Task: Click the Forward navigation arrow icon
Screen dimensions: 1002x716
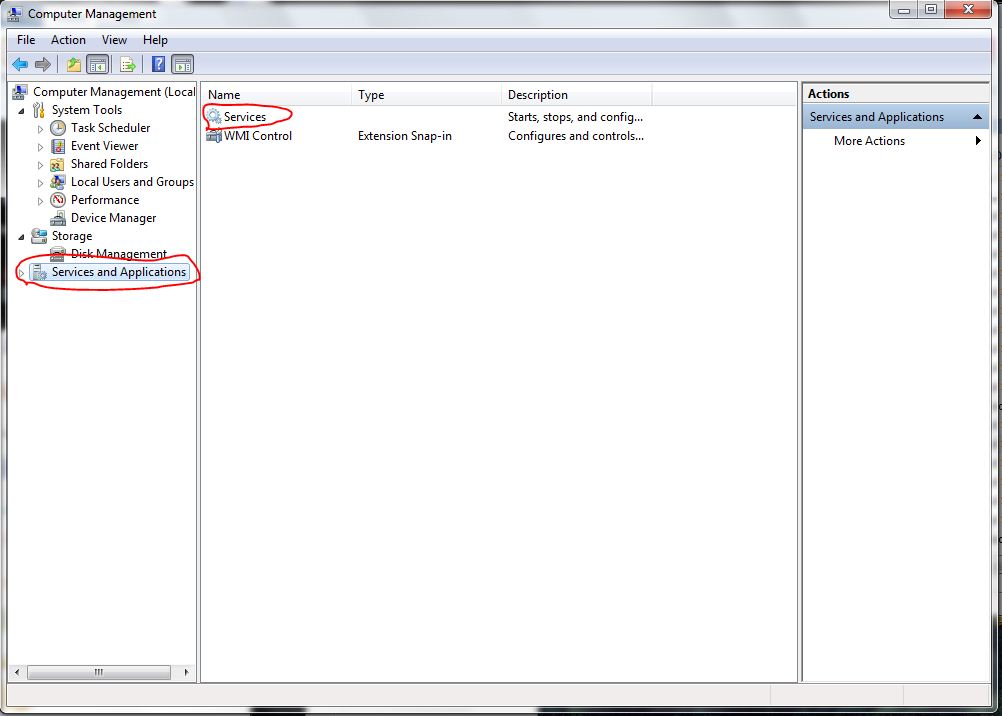Action: (x=44, y=64)
